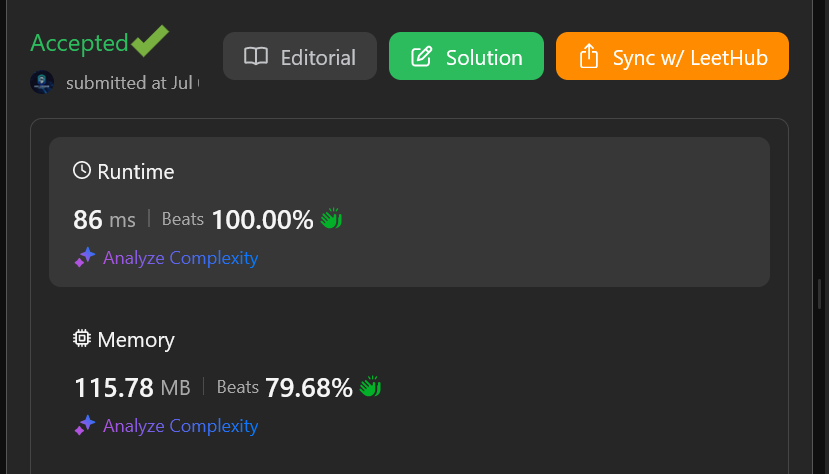Click the green Accepted checkmark icon
Screen dimensions: 829x474
(x=150, y=41)
